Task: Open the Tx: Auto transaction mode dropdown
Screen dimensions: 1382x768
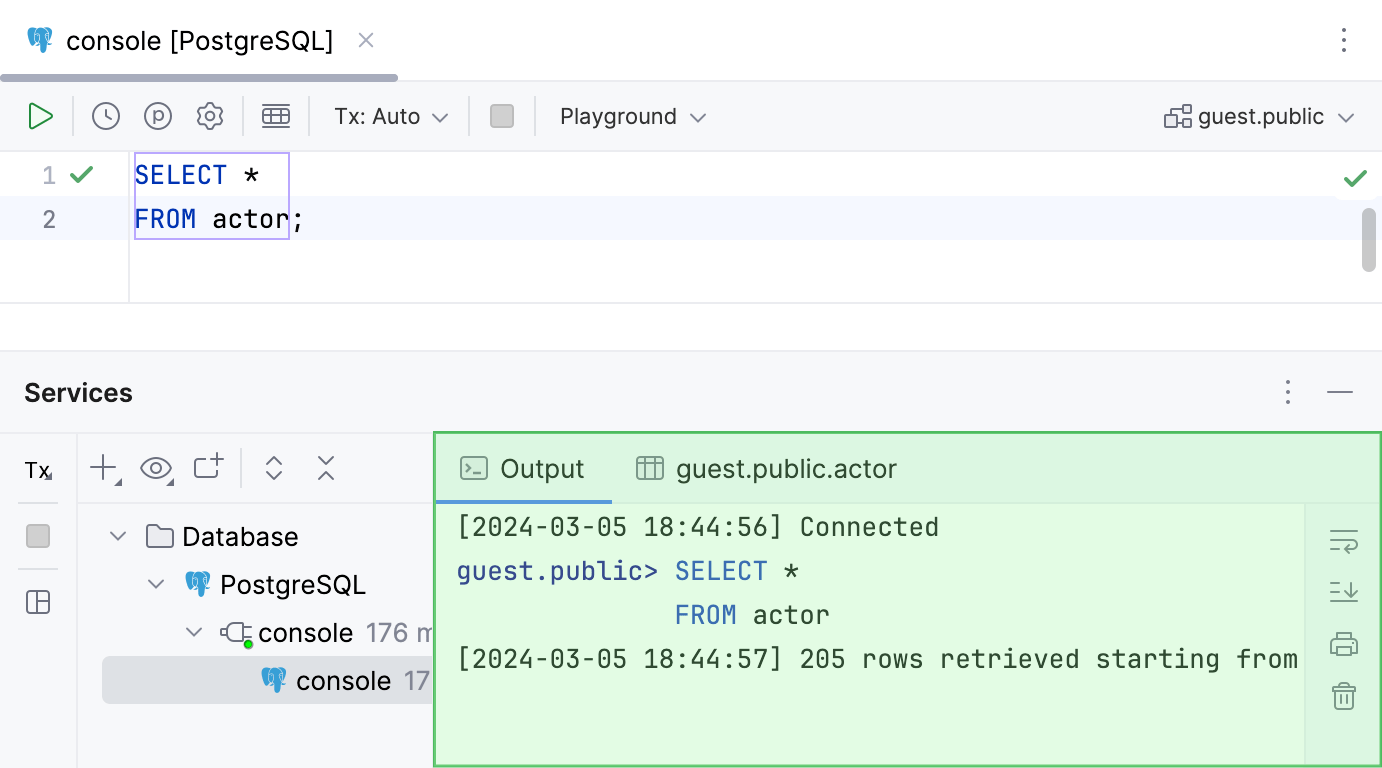Action: click(391, 116)
